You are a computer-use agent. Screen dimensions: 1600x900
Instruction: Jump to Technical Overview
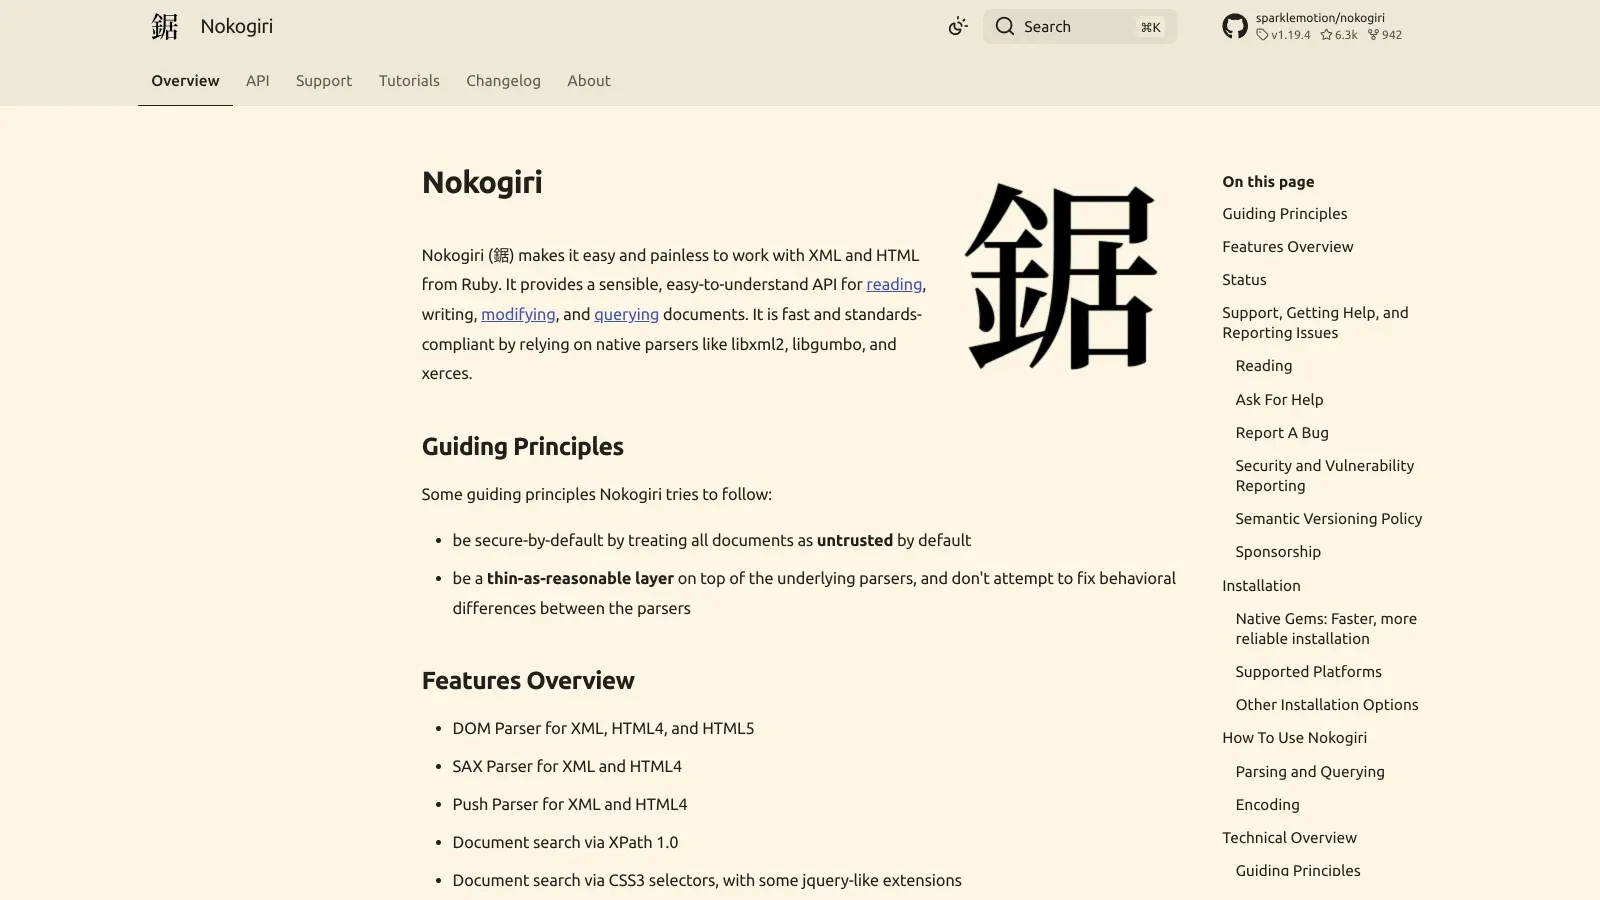point(1289,838)
